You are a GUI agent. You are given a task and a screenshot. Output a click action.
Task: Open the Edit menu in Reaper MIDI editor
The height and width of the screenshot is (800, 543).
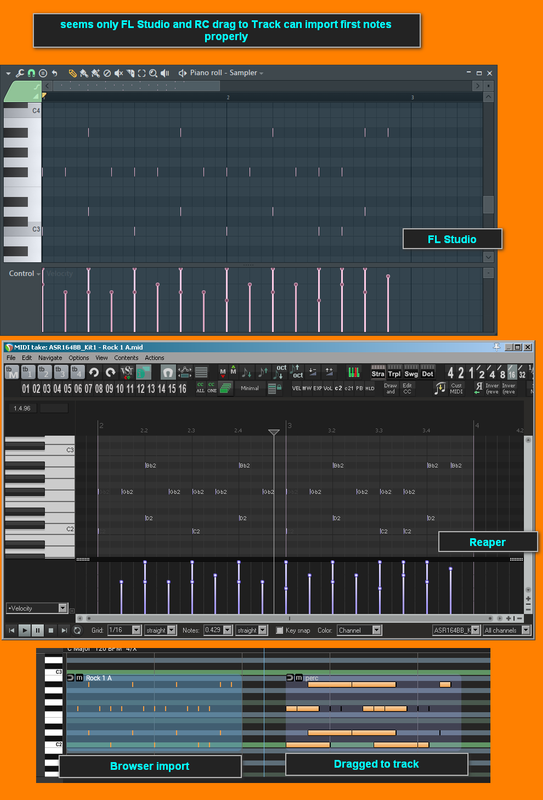click(x=27, y=358)
